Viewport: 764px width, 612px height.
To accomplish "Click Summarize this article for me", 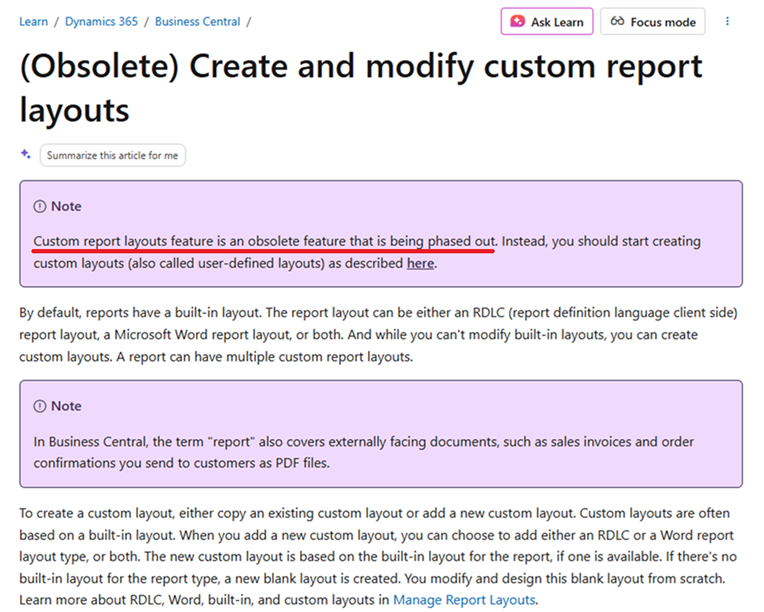I will 113,155.
